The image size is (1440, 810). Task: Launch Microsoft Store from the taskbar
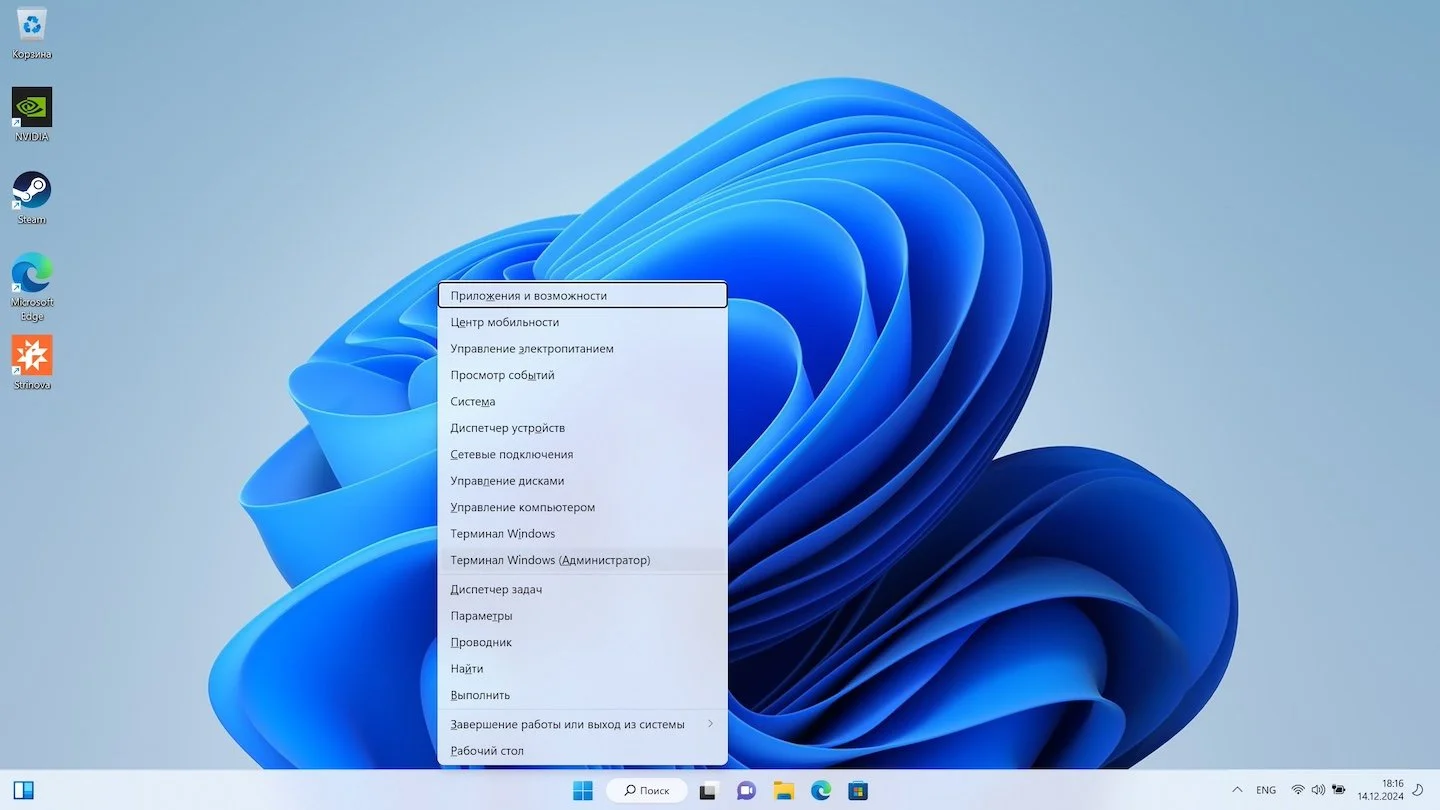(857, 791)
